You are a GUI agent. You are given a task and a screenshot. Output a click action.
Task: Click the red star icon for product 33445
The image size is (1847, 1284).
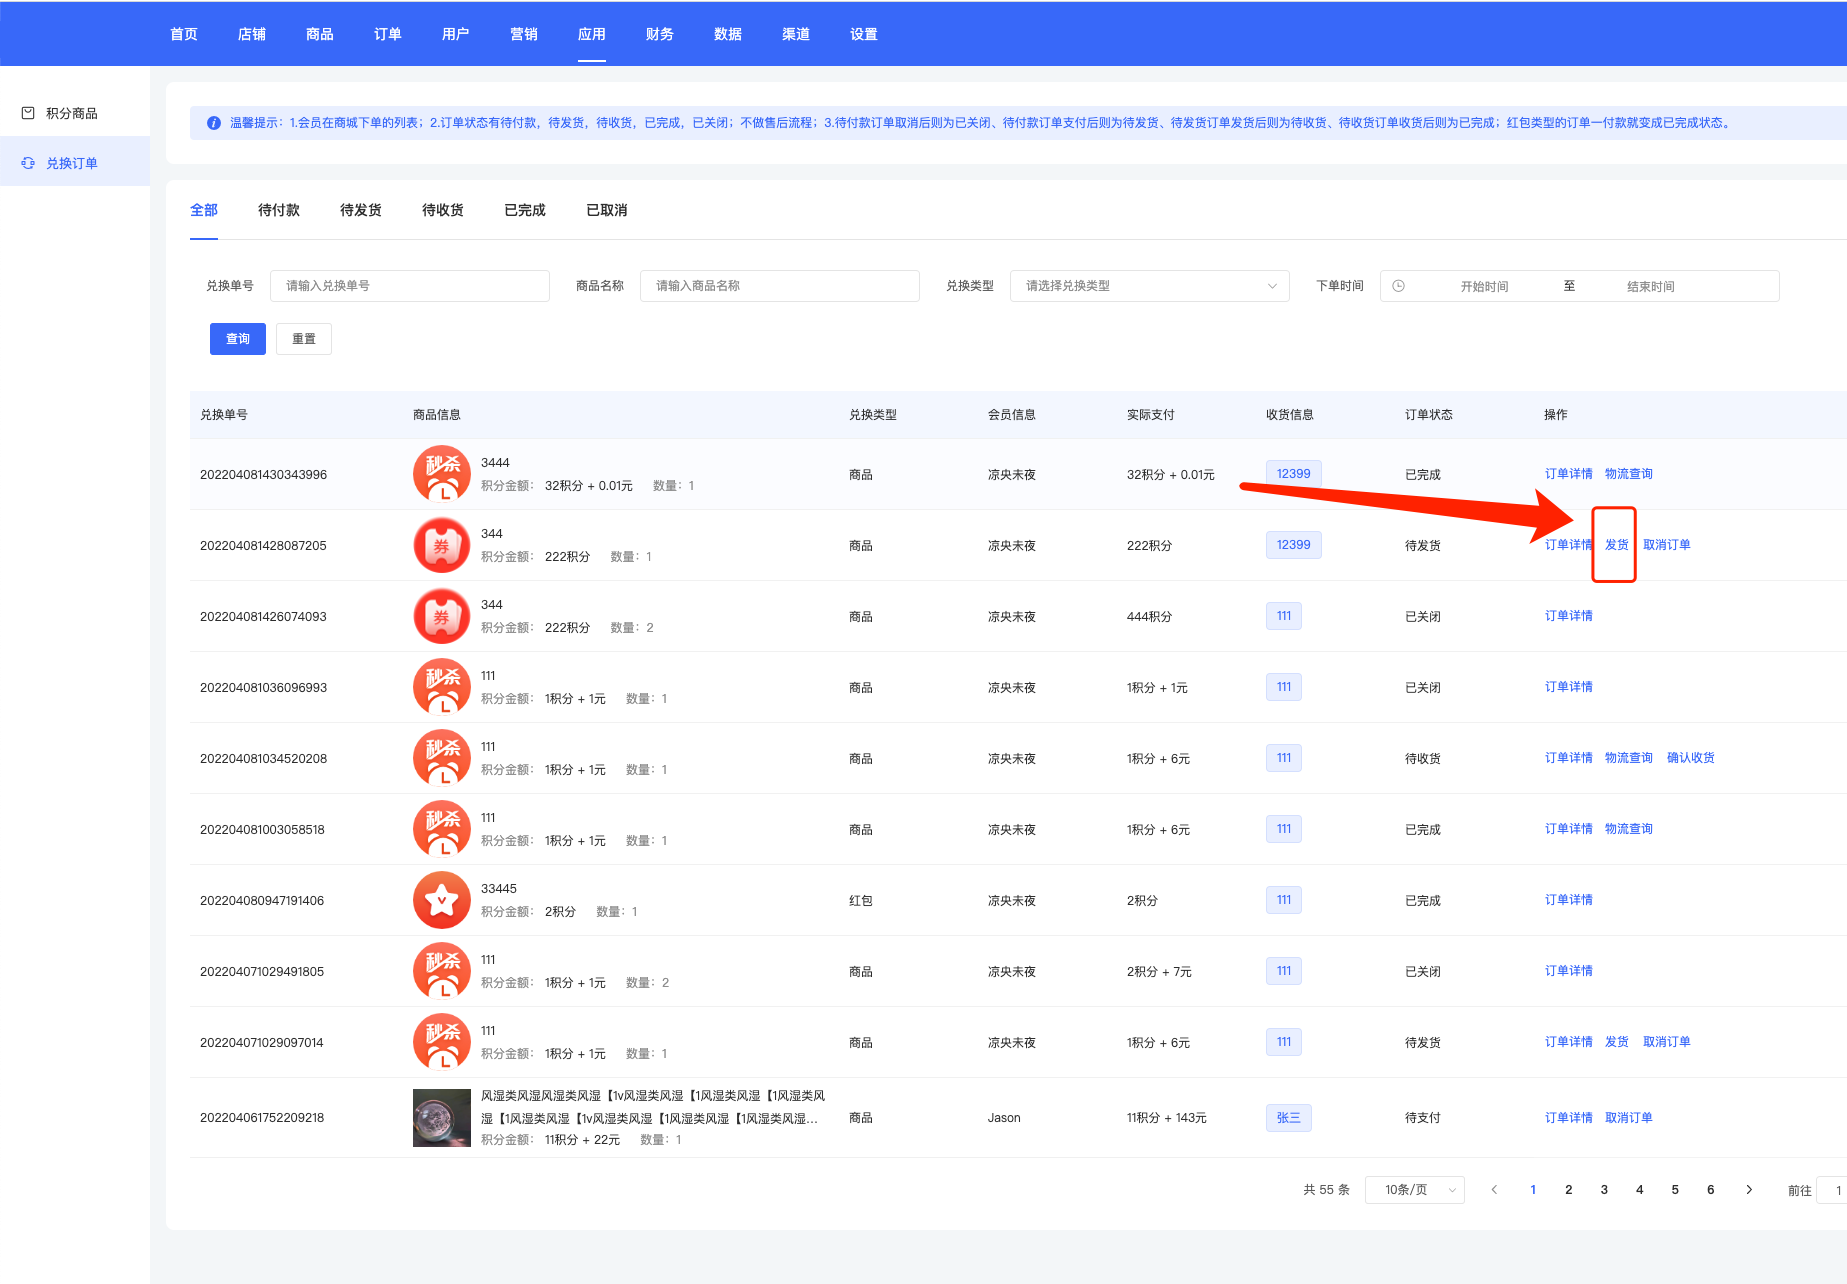(x=441, y=900)
